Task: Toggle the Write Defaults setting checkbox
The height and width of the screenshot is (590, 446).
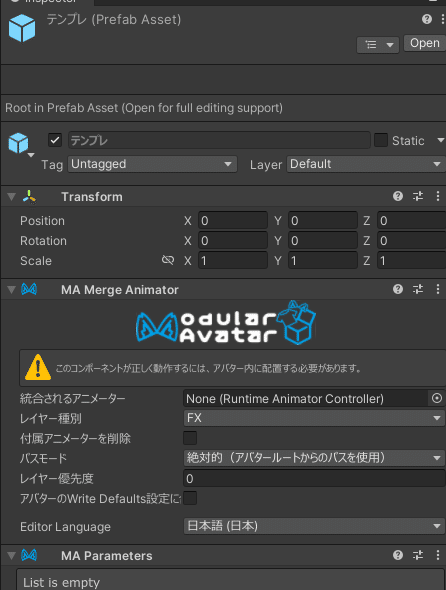Action: (190, 498)
